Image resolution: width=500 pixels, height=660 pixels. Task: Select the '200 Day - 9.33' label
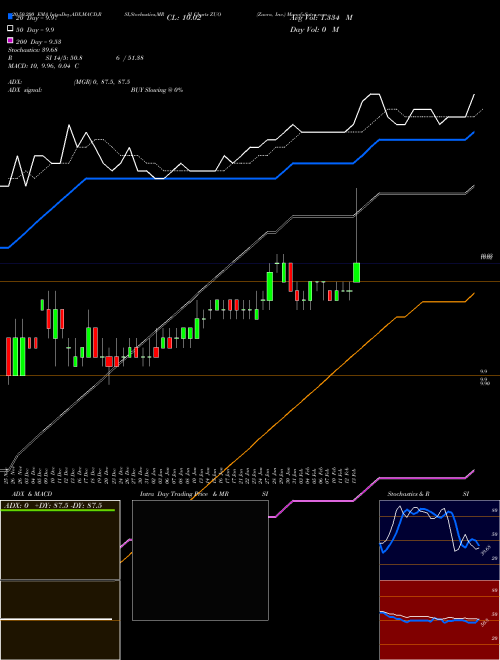pyautogui.click(x=39, y=42)
